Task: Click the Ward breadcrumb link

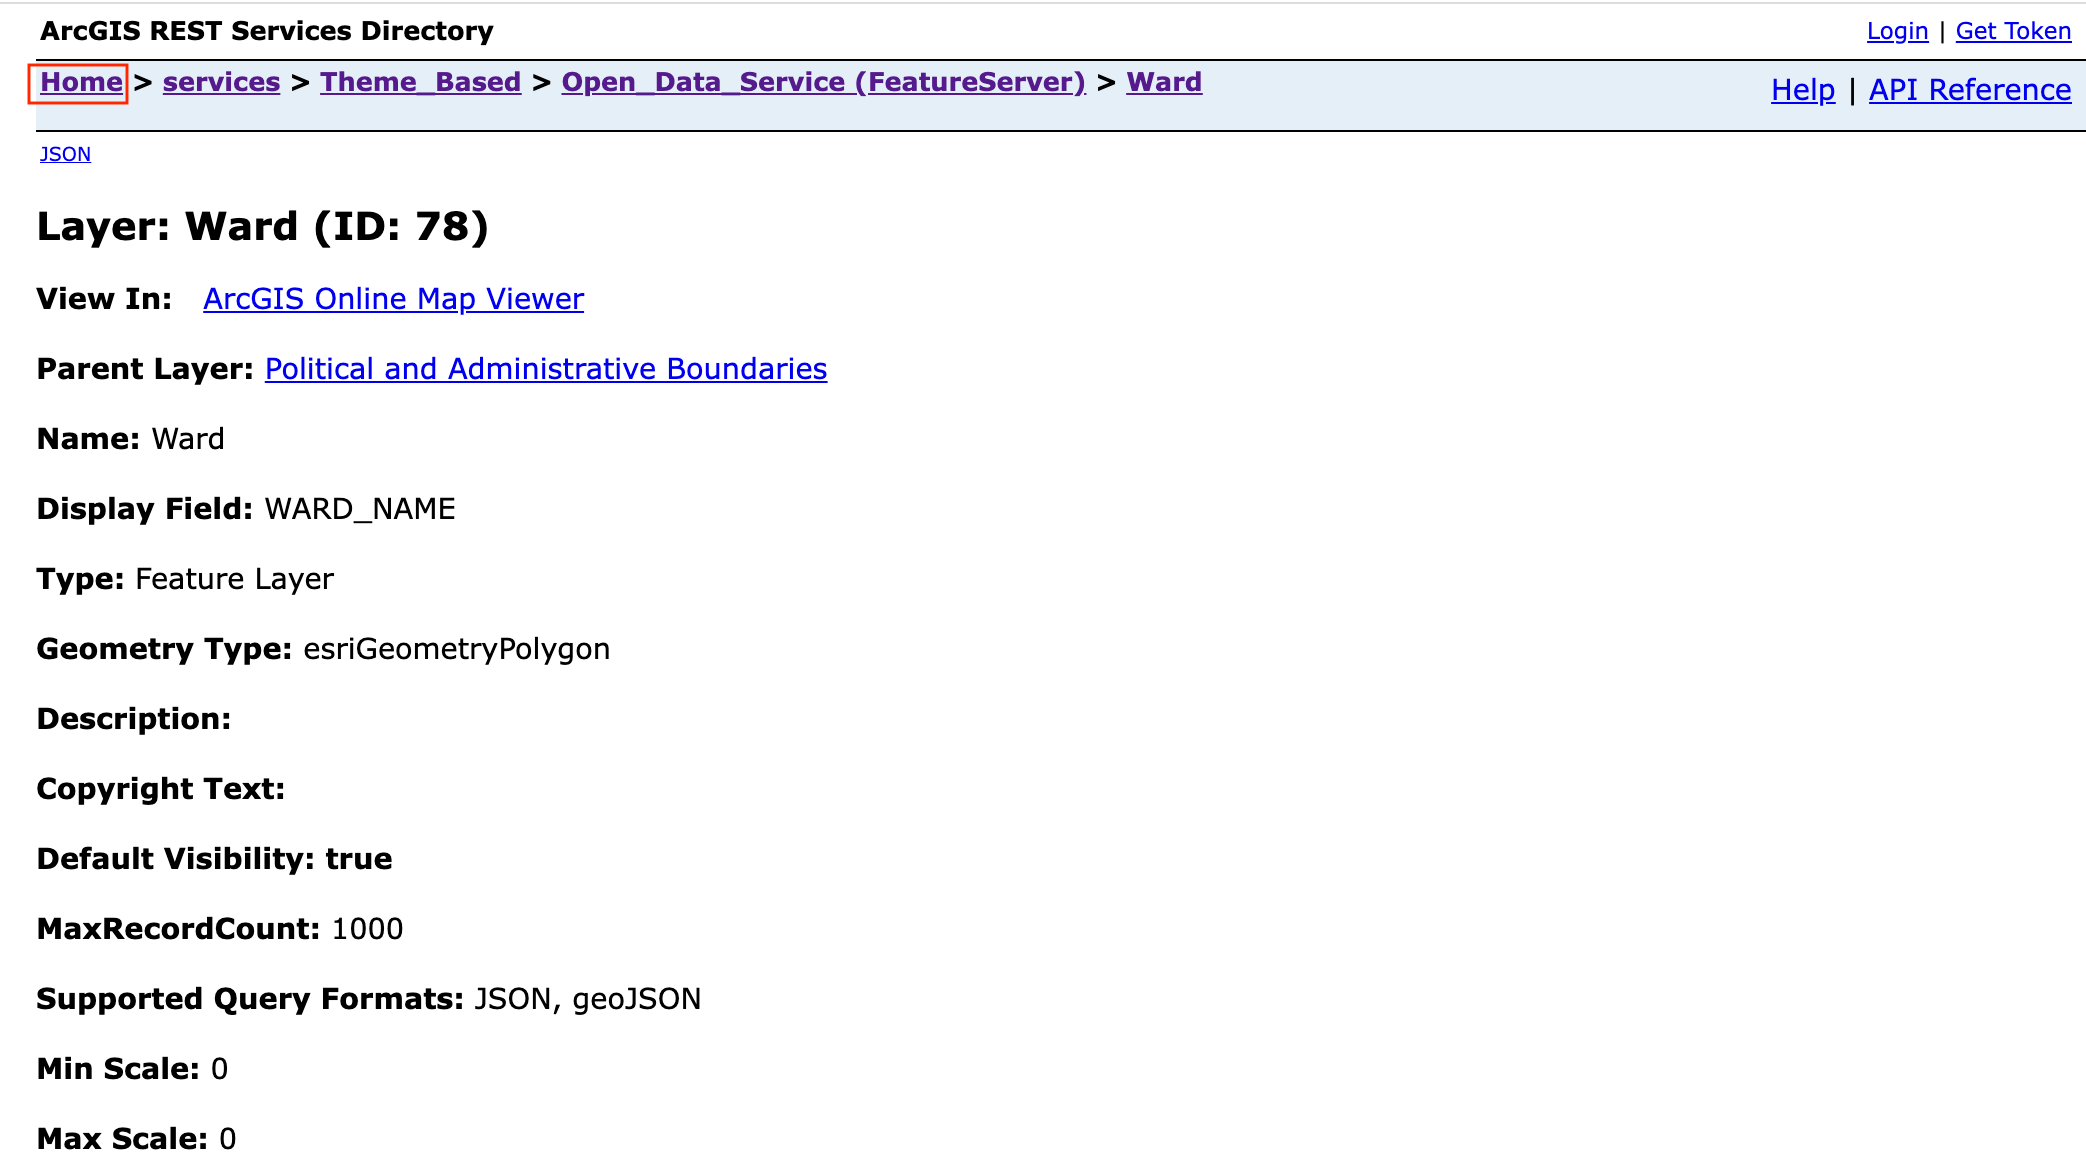Action: [x=1163, y=82]
